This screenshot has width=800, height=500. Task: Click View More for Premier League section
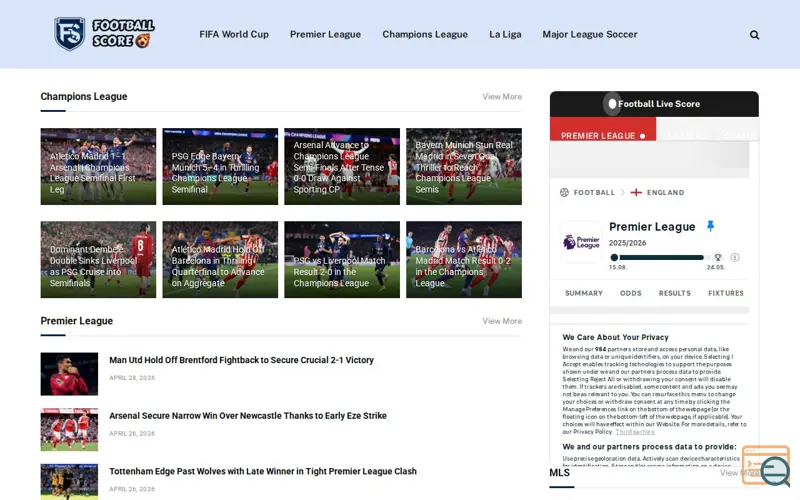click(502, 321)
